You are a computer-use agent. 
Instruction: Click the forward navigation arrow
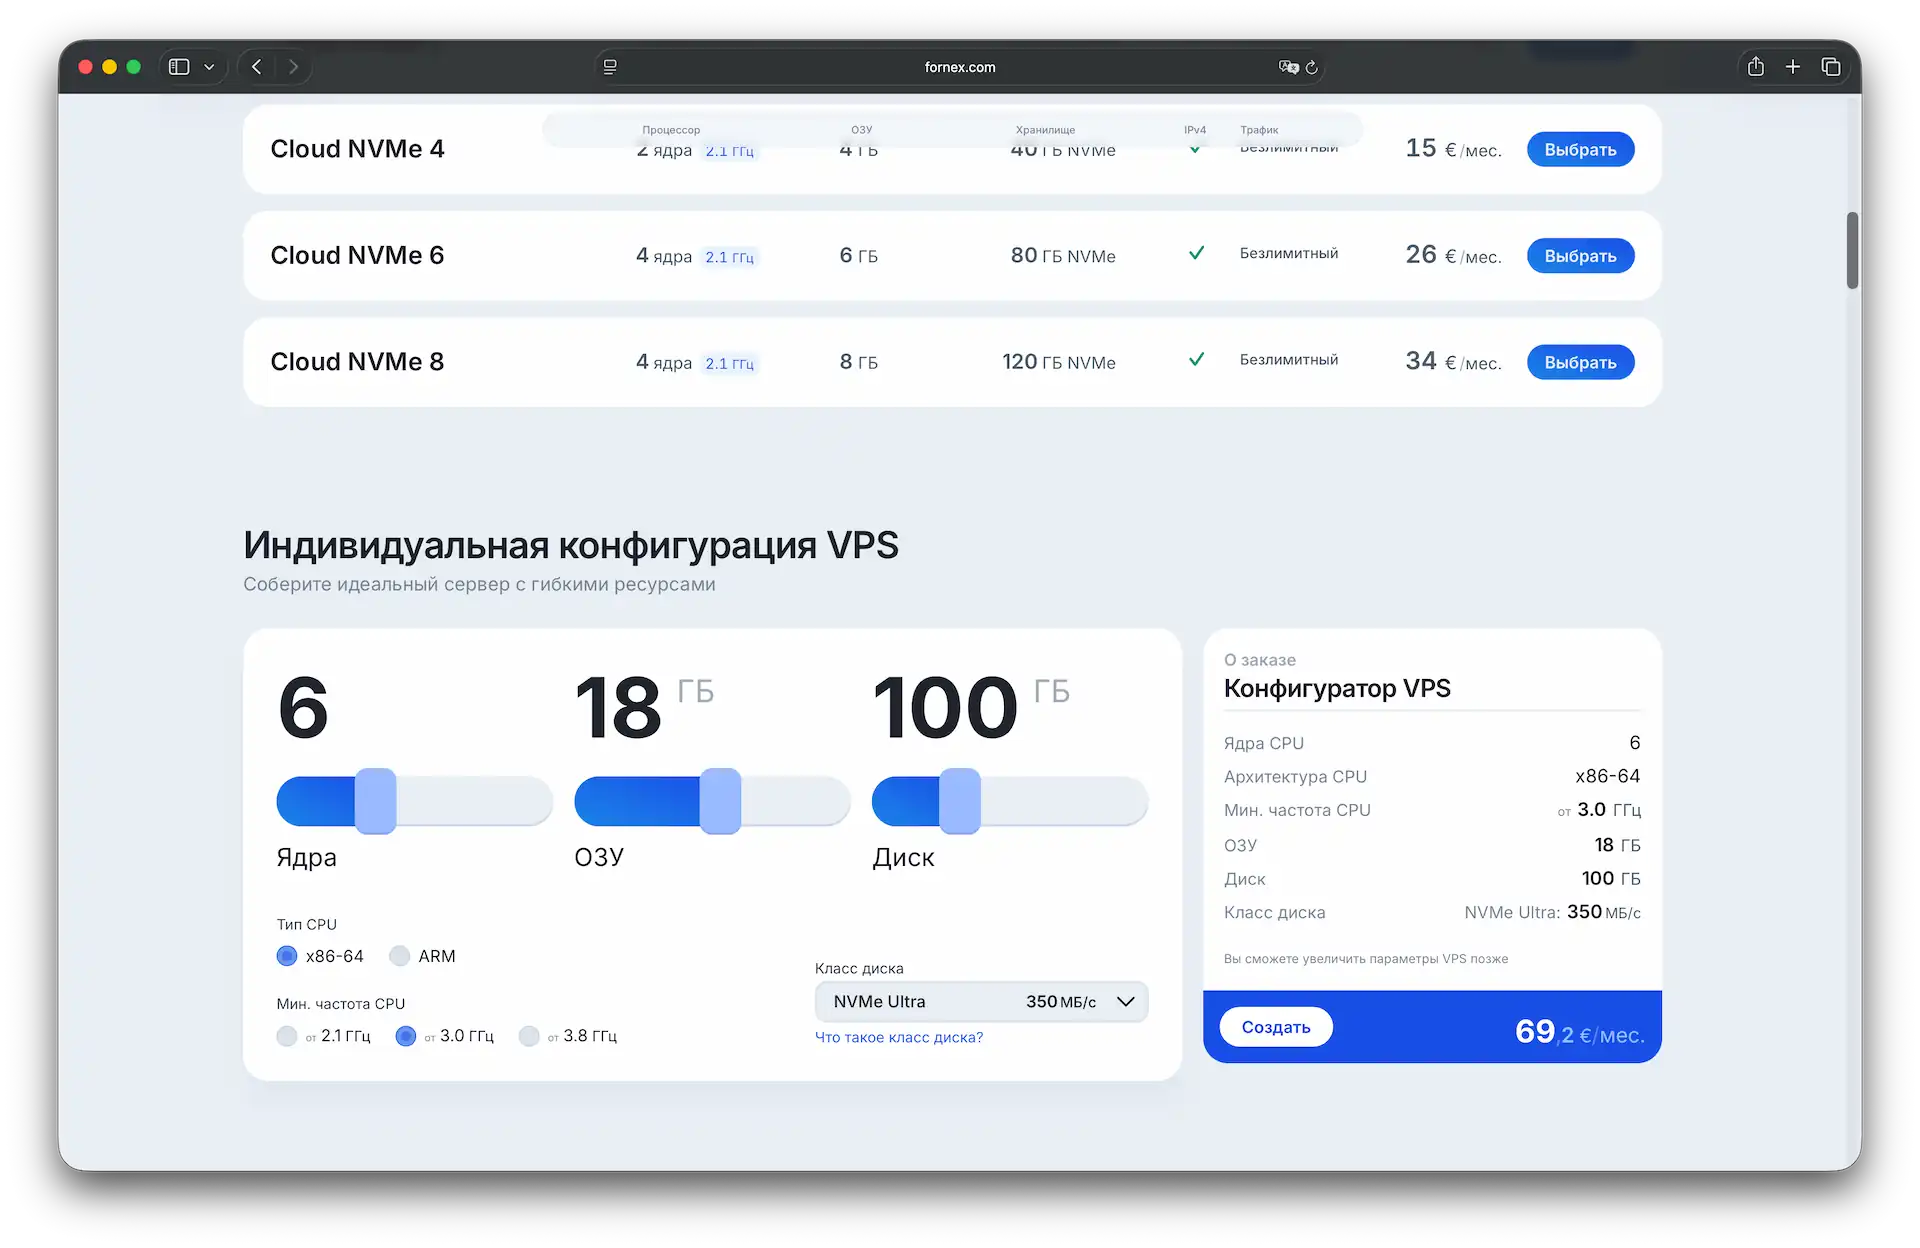(x=293, y=66)
